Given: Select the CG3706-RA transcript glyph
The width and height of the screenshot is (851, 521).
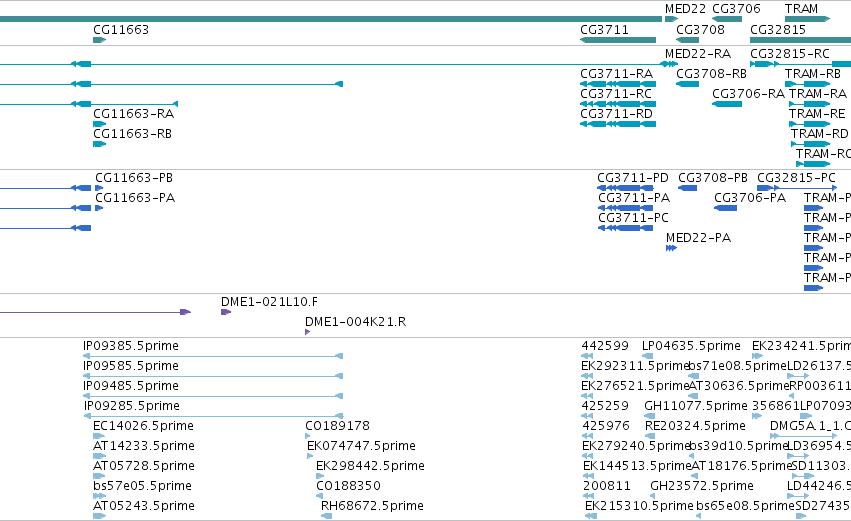Looking at the screenshot, I should click(727, 104).
